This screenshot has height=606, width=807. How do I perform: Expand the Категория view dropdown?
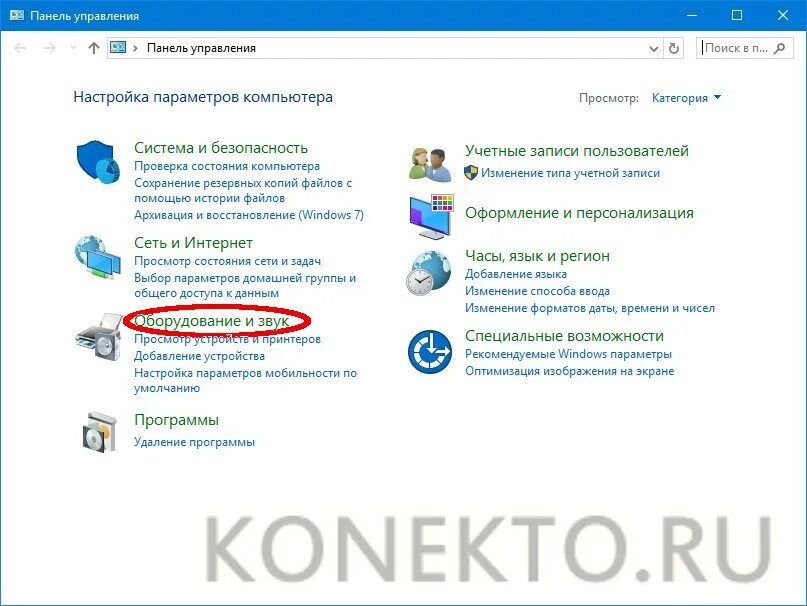686,98
